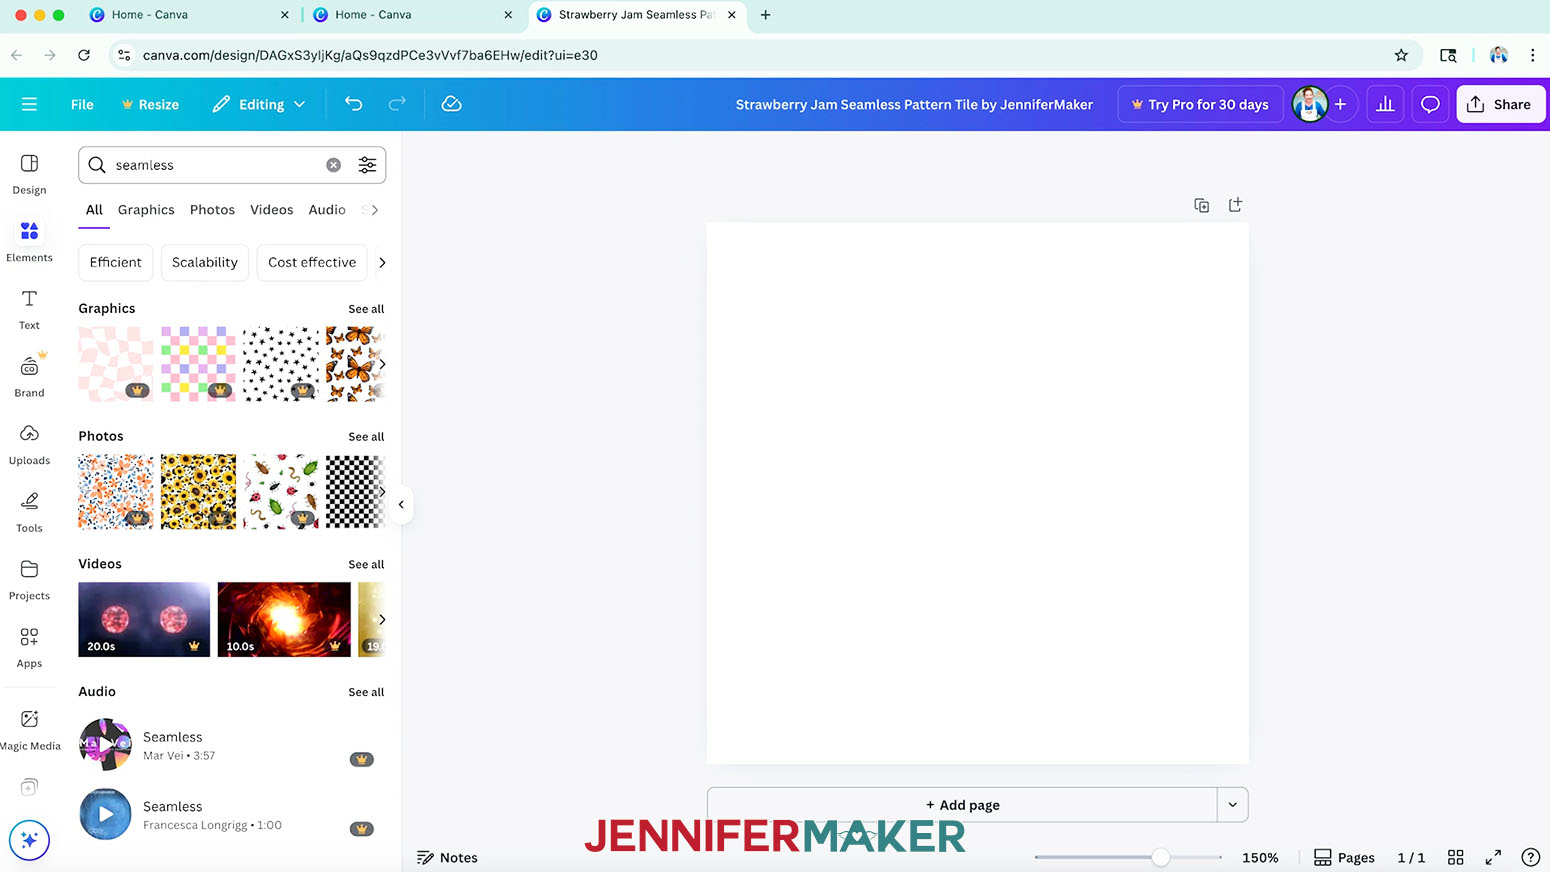Toggle the Pages thumbnail view
This screenshot has width=1550, height=872.
1344,857
